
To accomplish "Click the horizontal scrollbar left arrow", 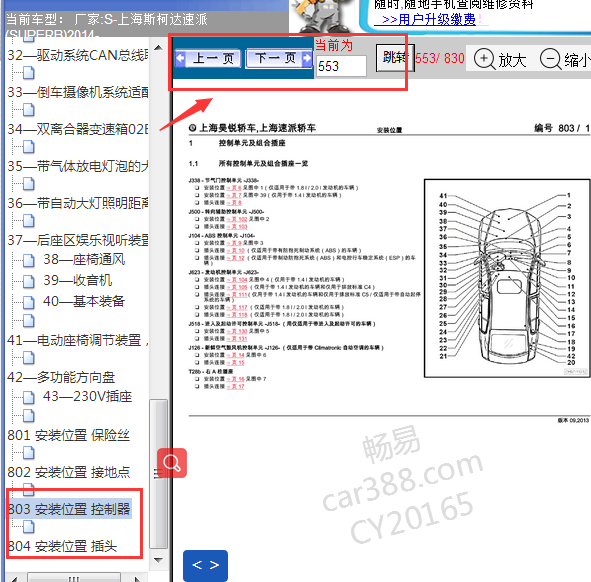I will coord(14,578).
